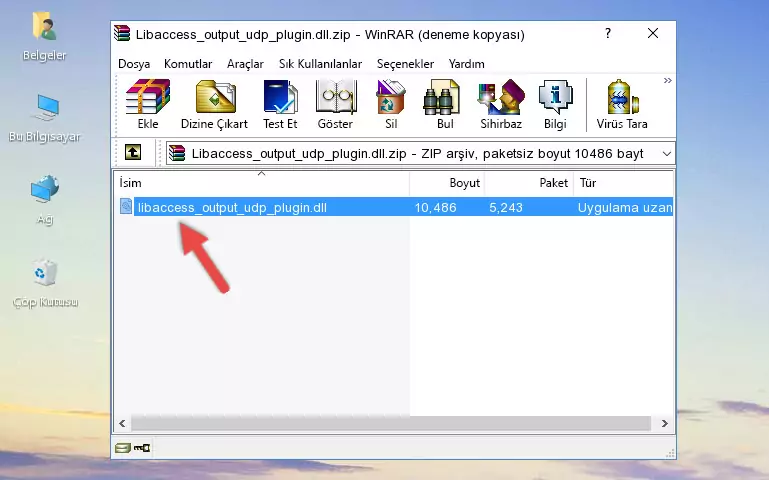The width and height of the screenshot is (769, 480).
Task: Click Dizine Çıkart extract icon
Action: tap(214, 104)
